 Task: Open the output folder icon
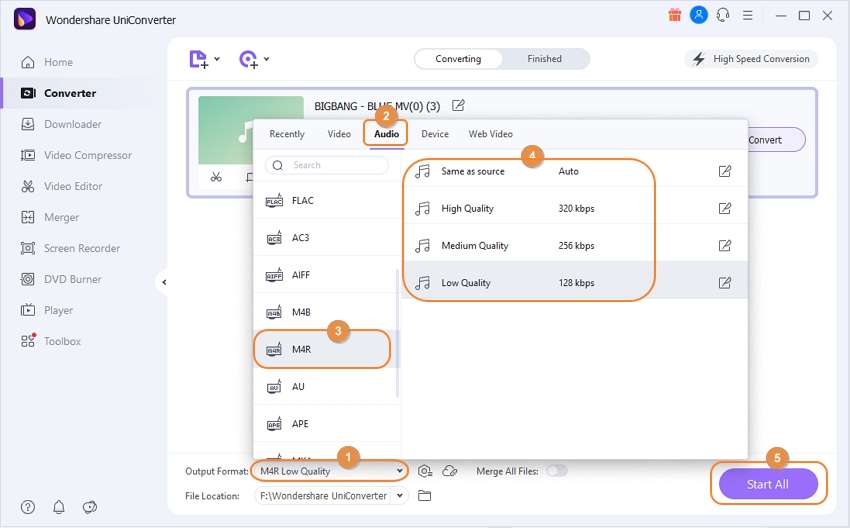tap(424, 495)
